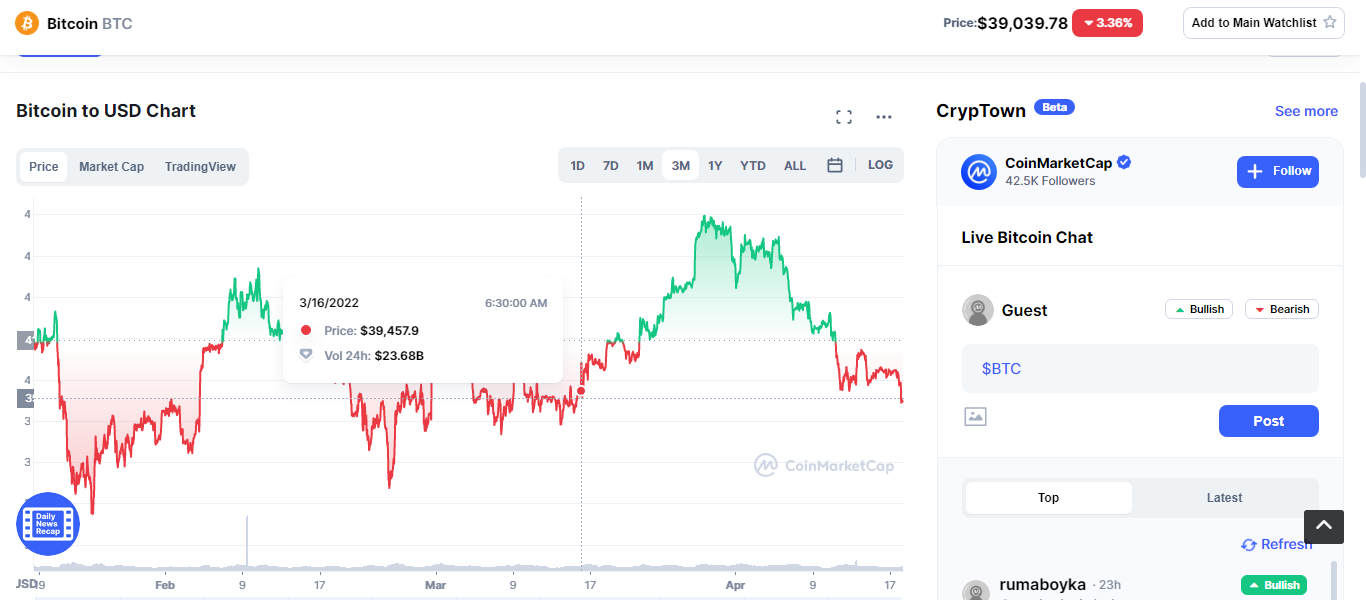This screenshot has height=600, width=1366.
Task: Select Bullish sentiment for Guest post
Action: [1199, 309]
